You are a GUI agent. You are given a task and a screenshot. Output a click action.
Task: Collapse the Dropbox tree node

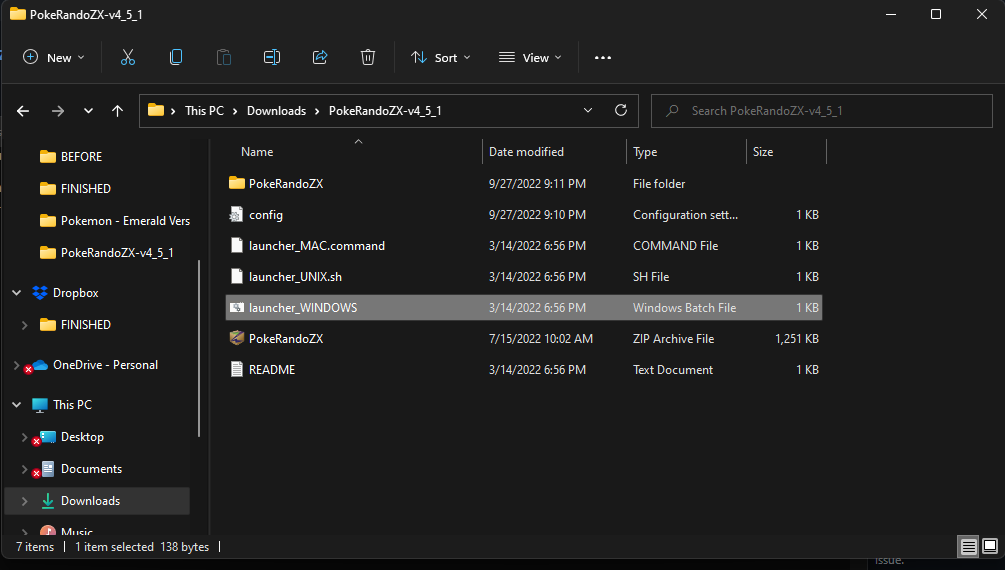coord(17,292)
